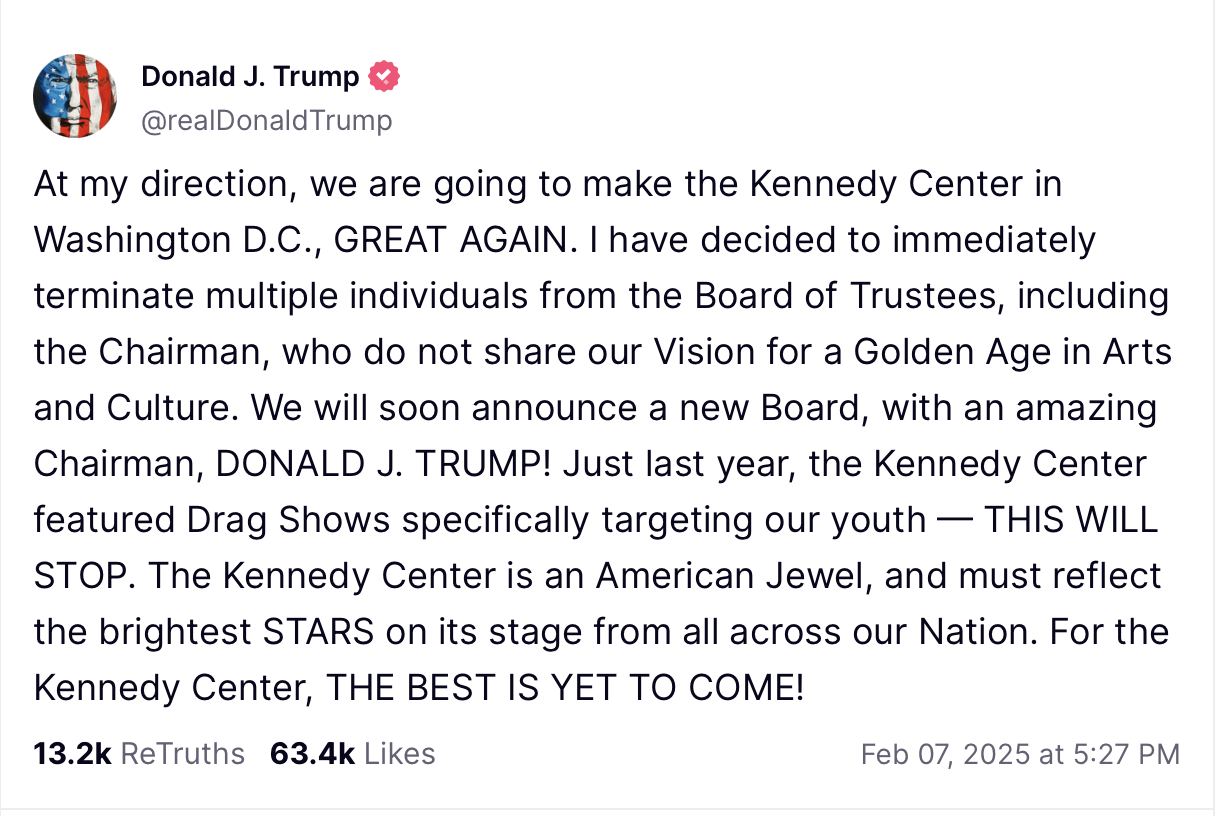Image resolution: width=1220 pixels, height=816 pixels.
Task: Open the @realDonaldTrump handle link
Action: [x=267, y=121]
